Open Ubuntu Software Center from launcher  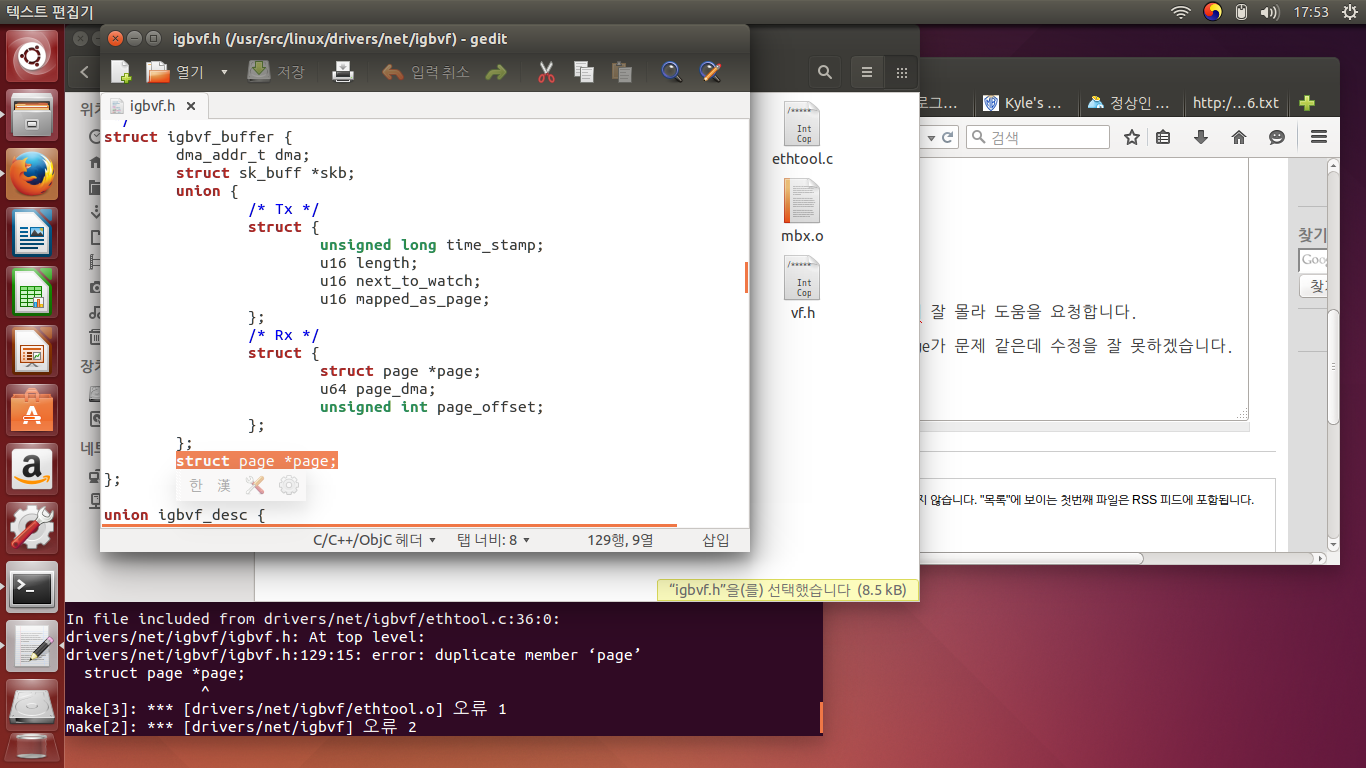pos(32,410)
